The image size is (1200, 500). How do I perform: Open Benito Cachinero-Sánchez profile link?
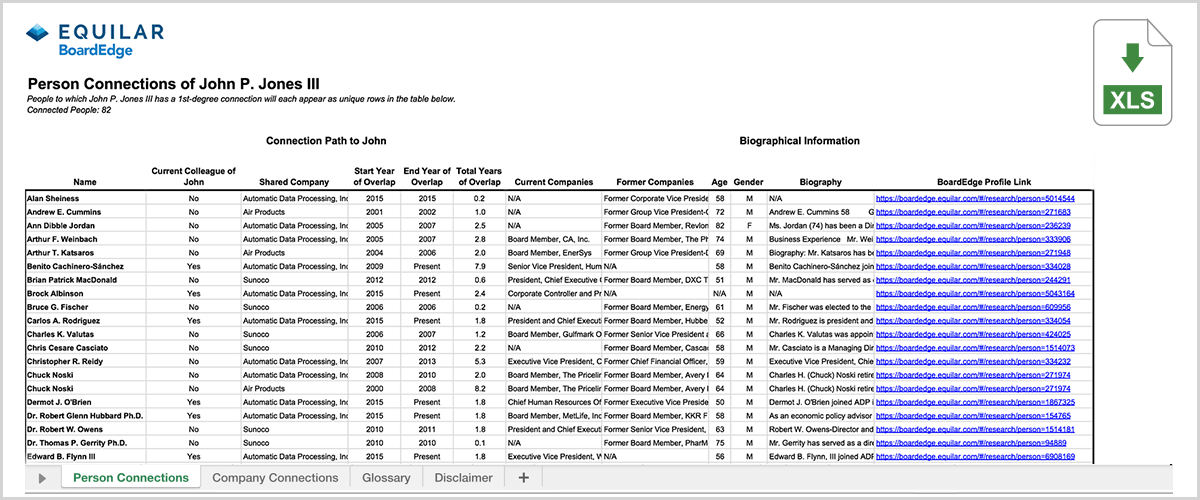coord(973,267)
